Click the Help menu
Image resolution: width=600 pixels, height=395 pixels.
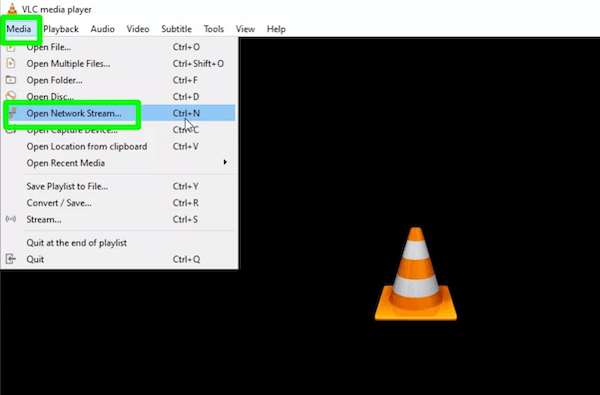tap(276, 29)
